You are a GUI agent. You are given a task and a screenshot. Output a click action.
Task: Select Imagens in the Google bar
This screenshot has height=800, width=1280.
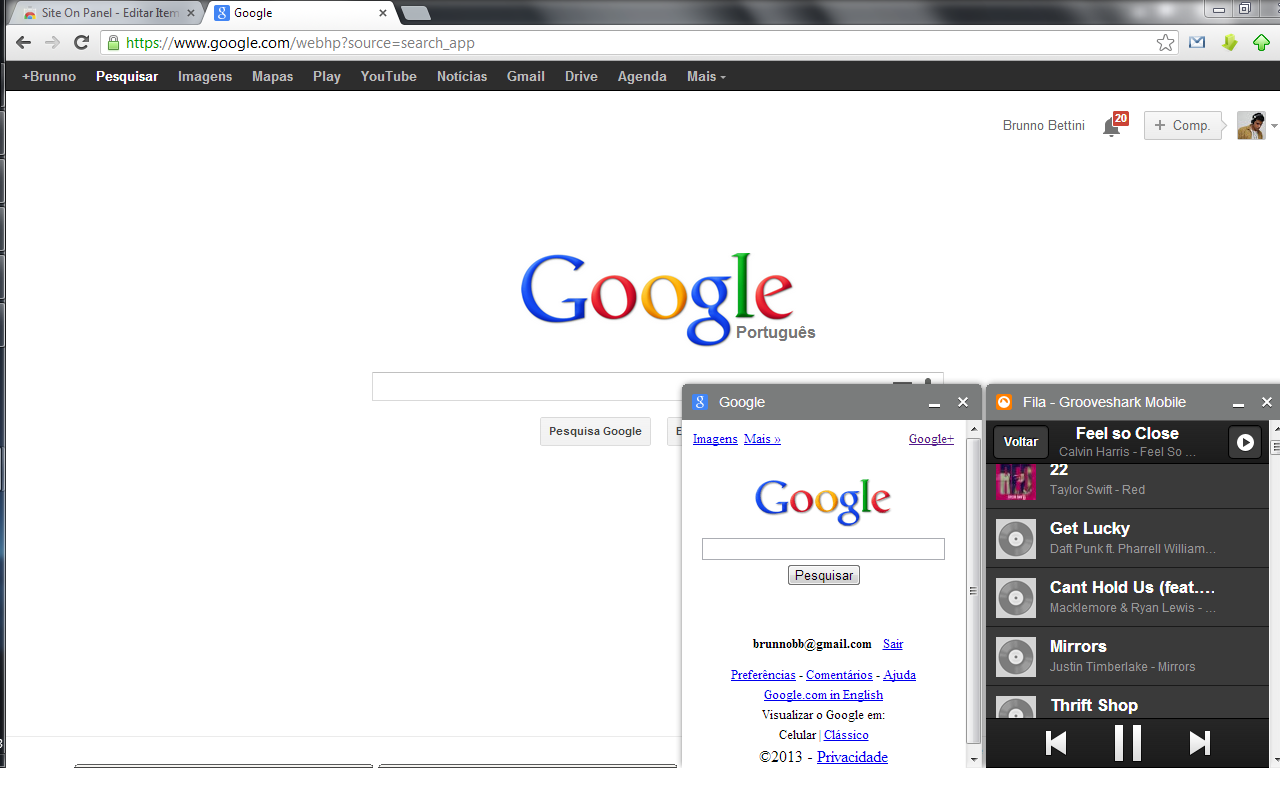point(205,76)
